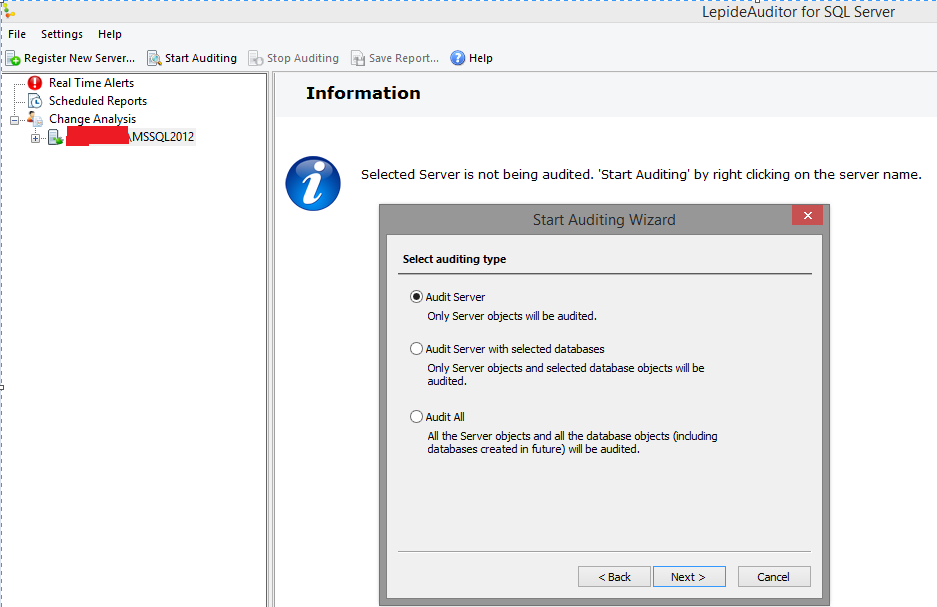This screenshot has width=937, height=607.
Task: Click the blue Help question mark icon
Action: coord(458,58)
